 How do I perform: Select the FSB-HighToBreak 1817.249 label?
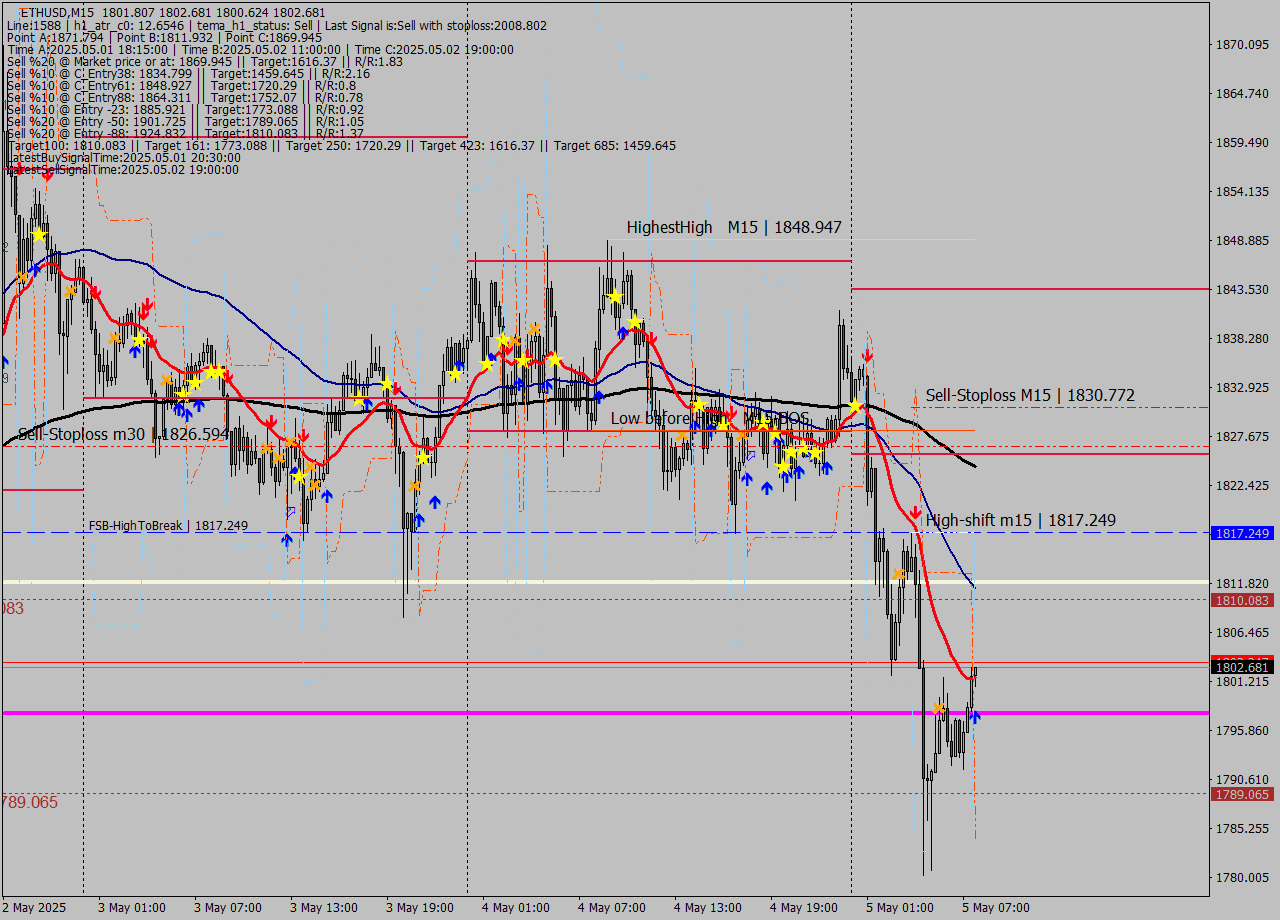[x=168, y=525]
